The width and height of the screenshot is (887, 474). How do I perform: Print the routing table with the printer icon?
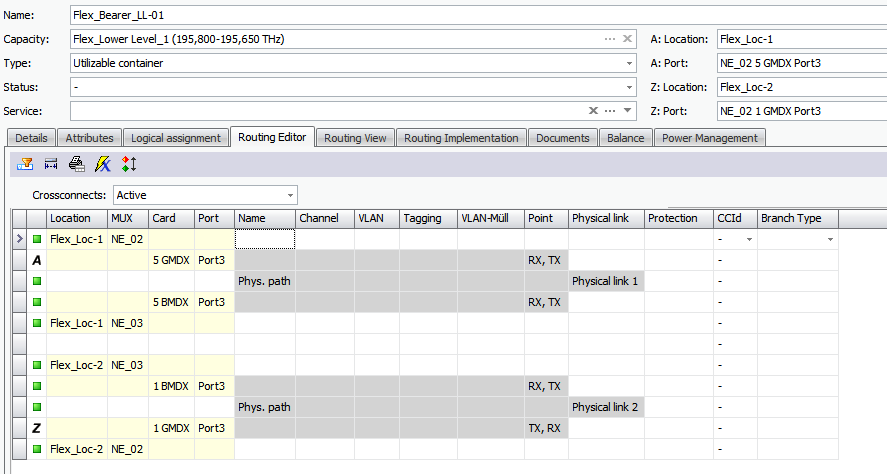coord(76,165)
